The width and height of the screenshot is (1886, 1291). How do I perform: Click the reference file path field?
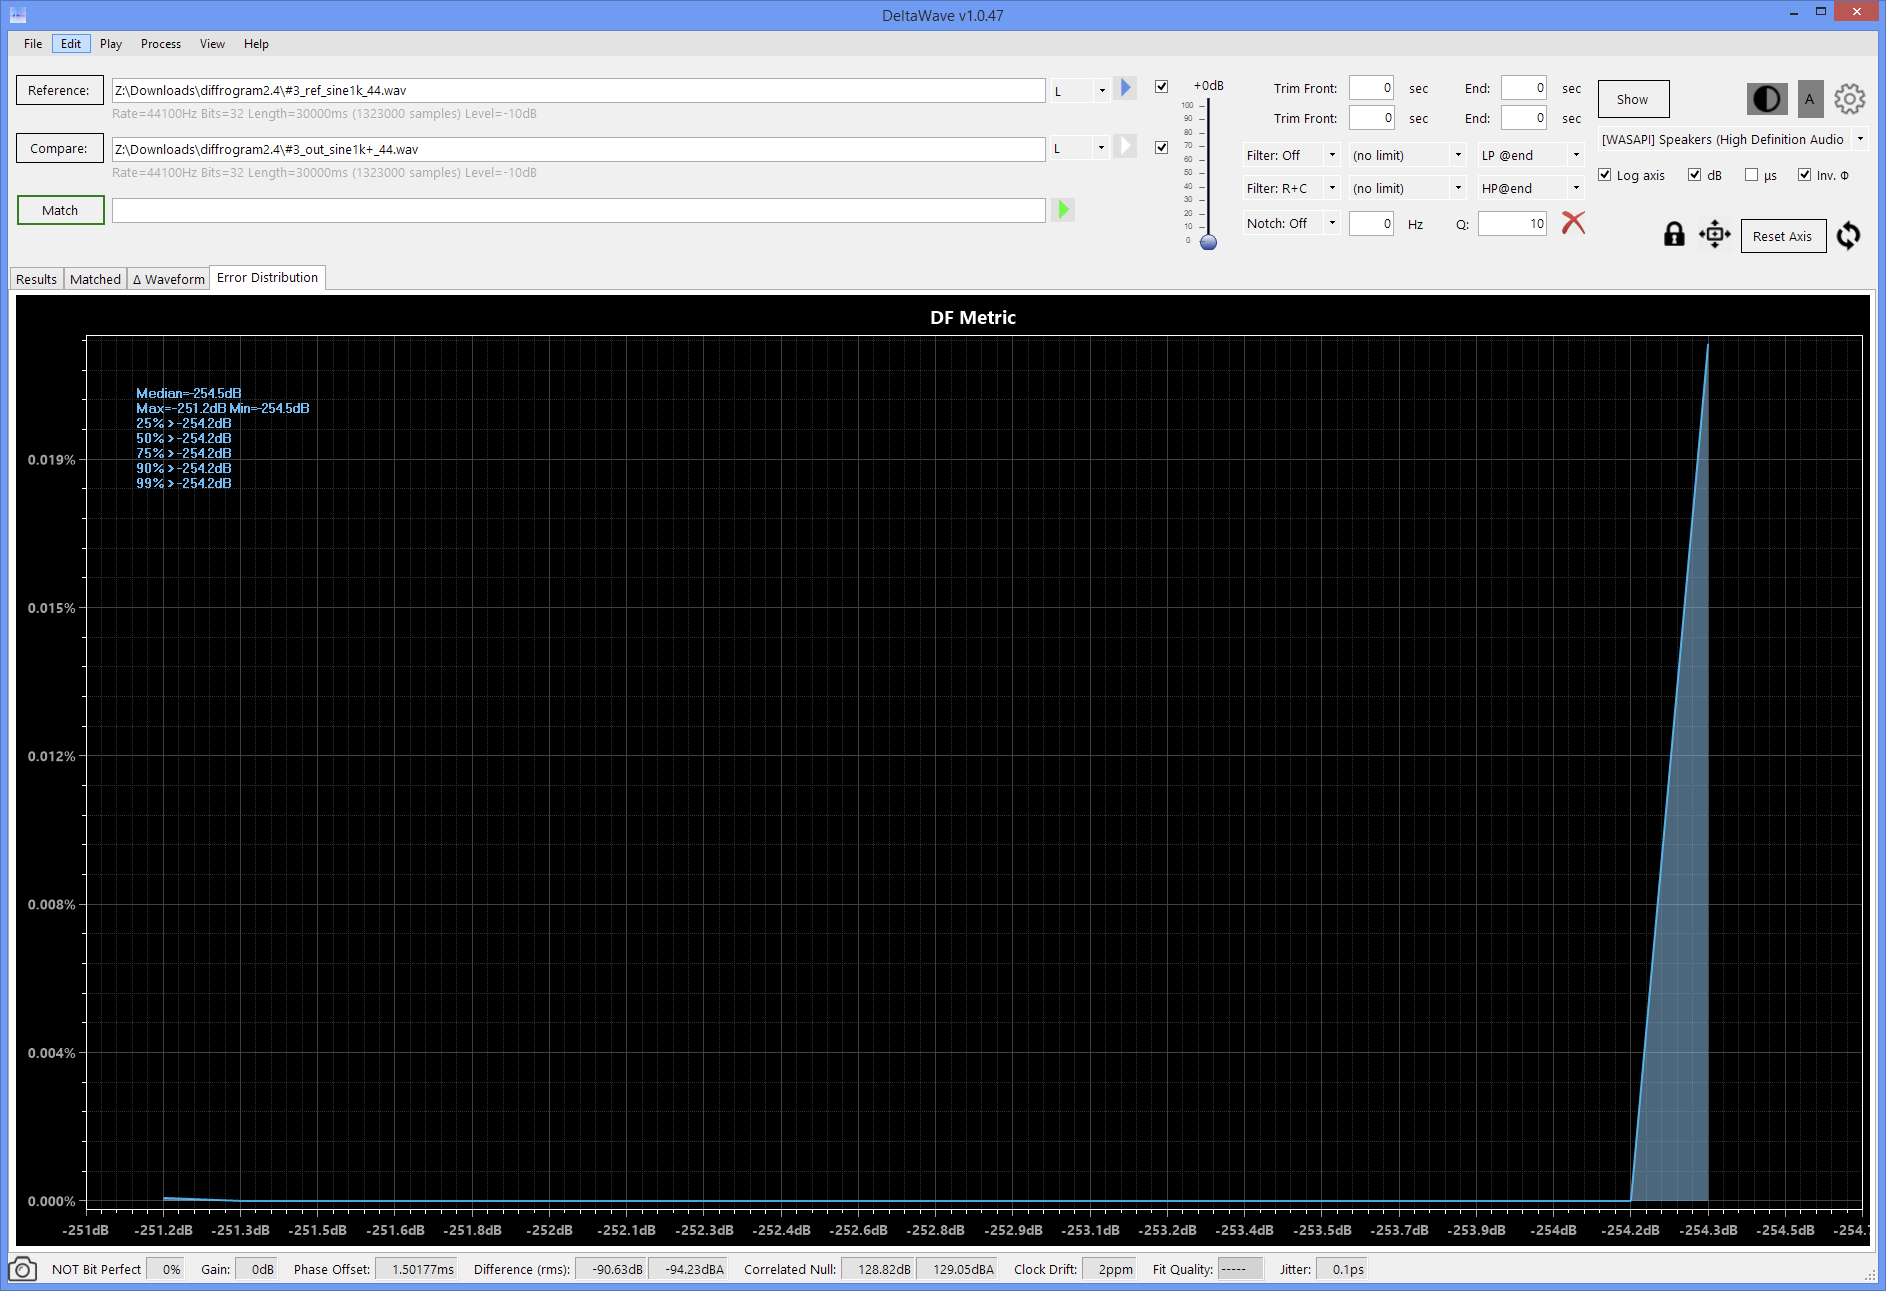(x=578, y=90)
